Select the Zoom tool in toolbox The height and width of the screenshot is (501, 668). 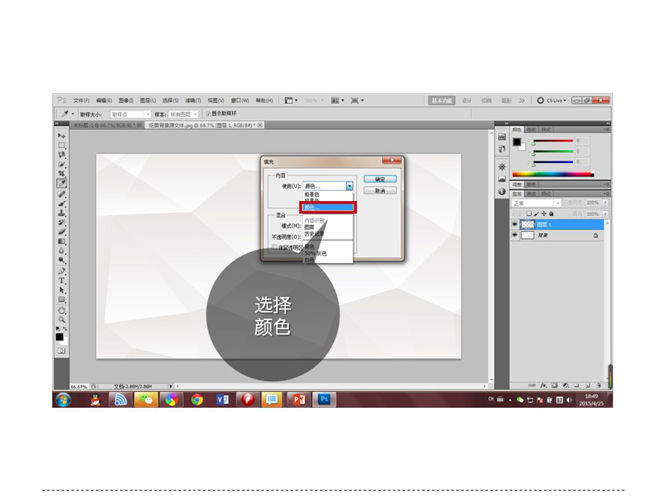(60, 318)
